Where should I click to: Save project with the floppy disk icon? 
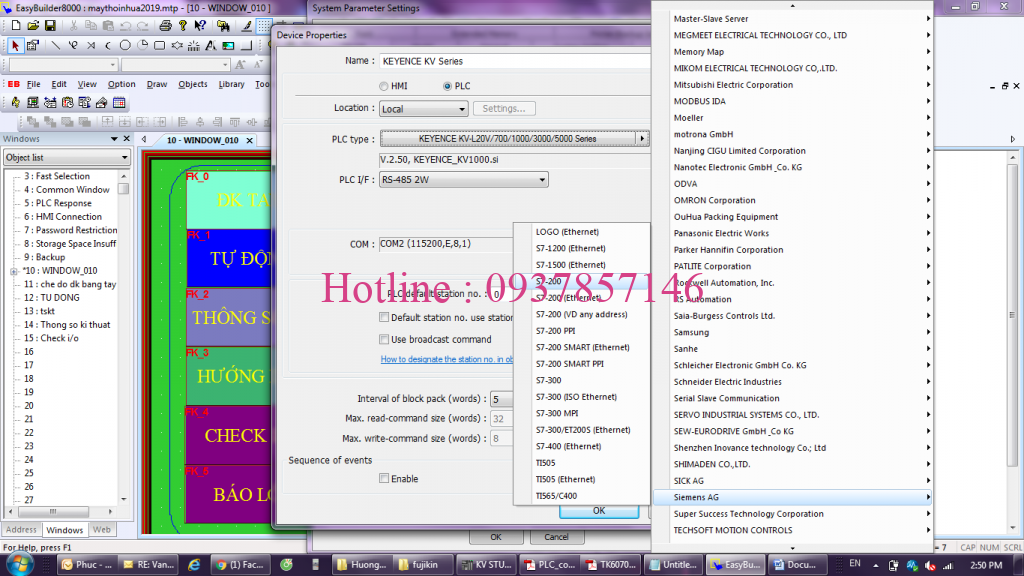click(x=50, y=26)
